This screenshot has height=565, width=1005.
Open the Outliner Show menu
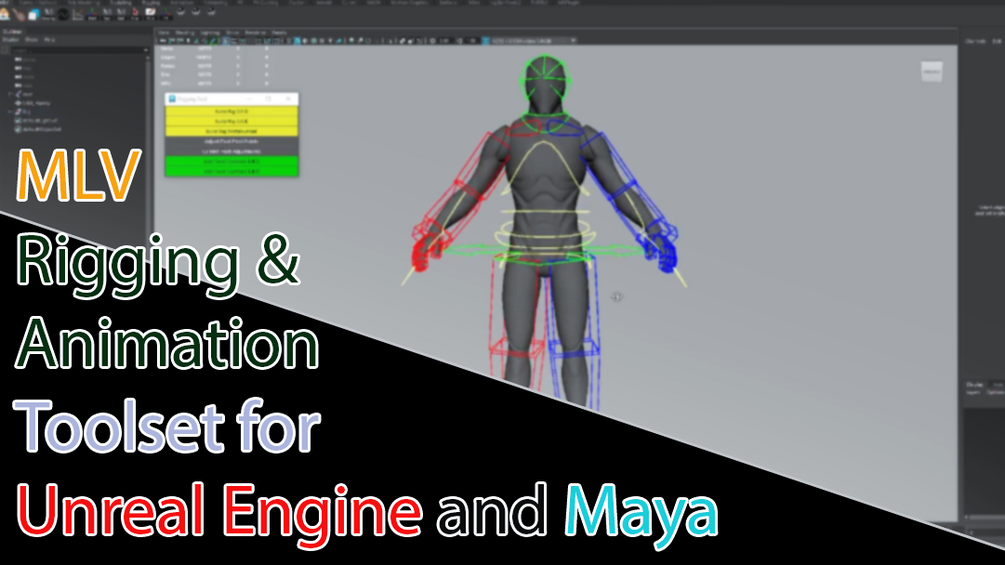(x=31, y=40)
